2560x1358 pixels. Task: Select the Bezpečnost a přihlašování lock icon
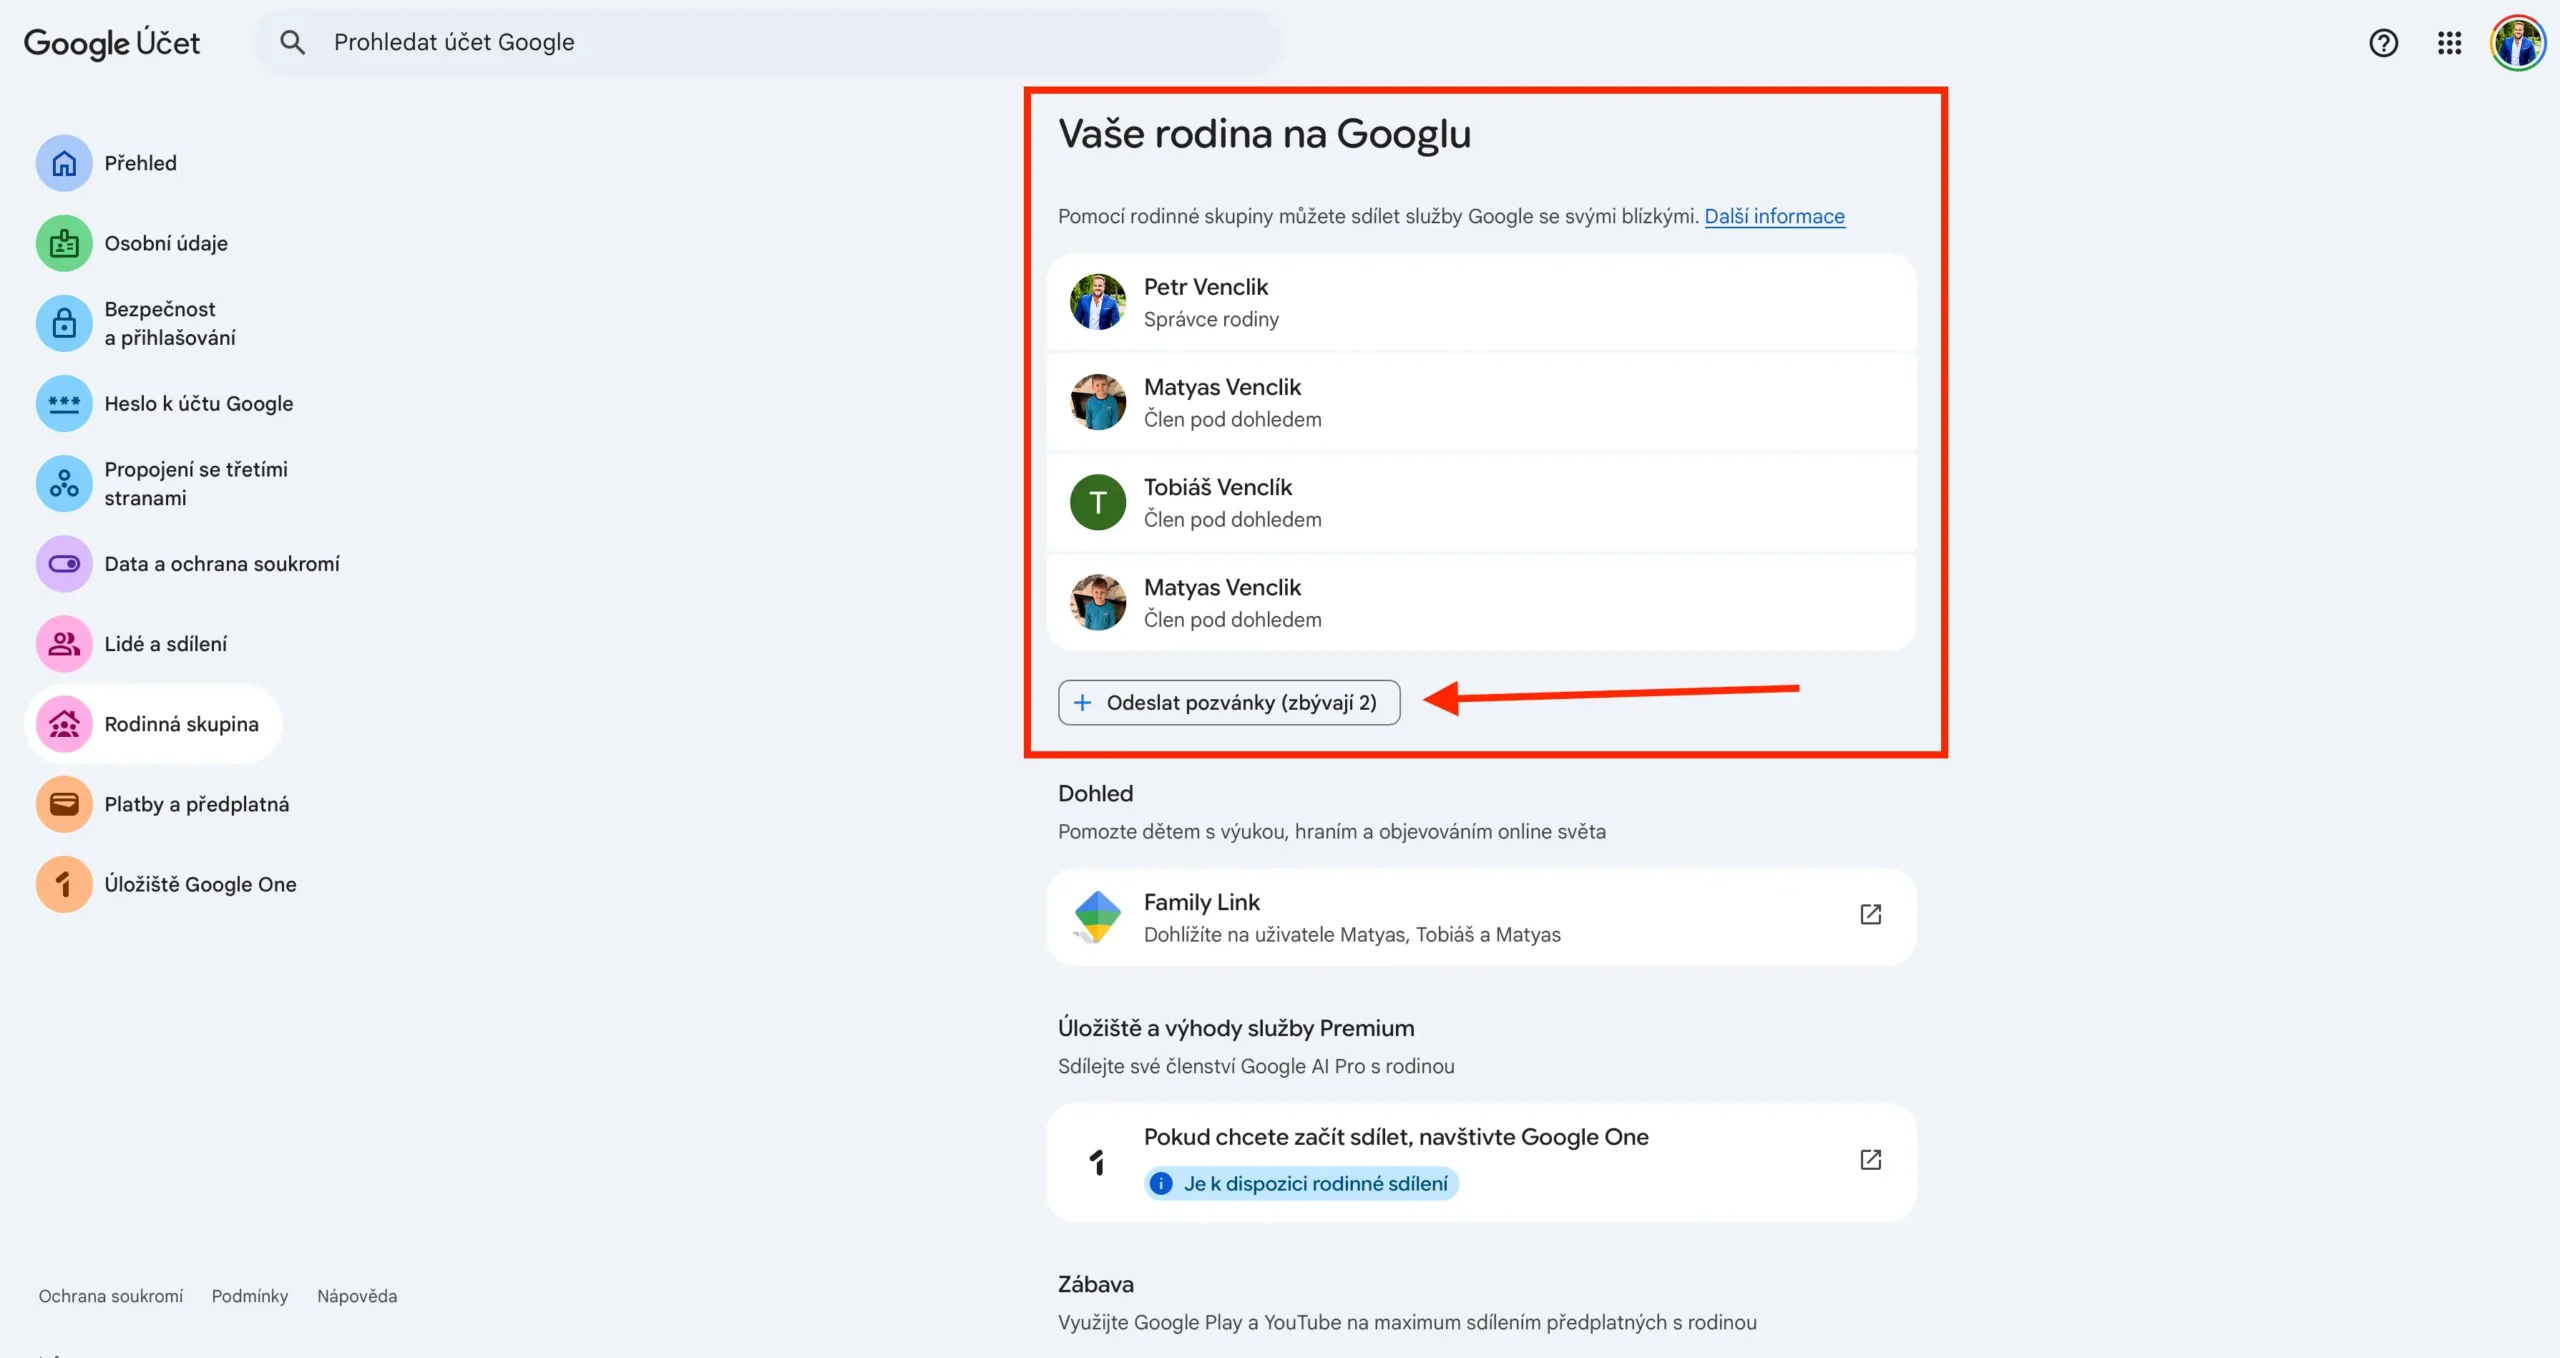[63, 323]
